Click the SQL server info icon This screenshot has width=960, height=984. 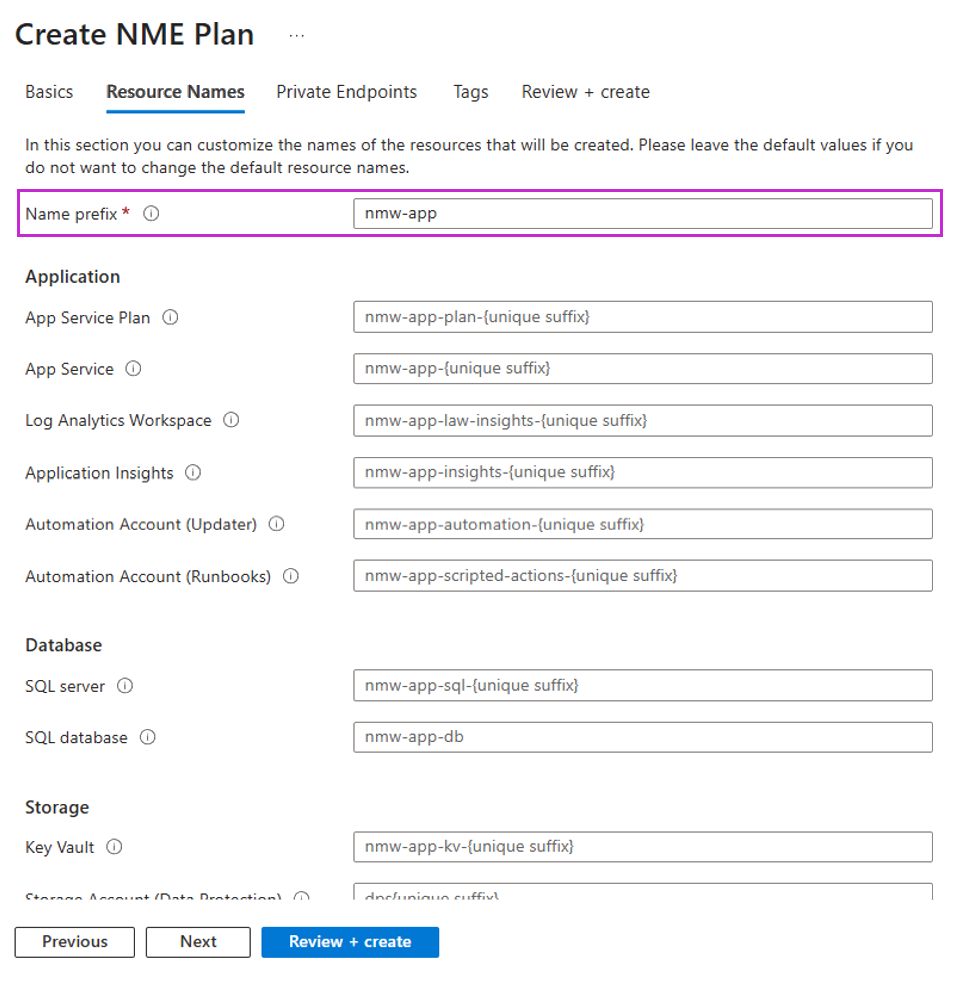point(126,686)
